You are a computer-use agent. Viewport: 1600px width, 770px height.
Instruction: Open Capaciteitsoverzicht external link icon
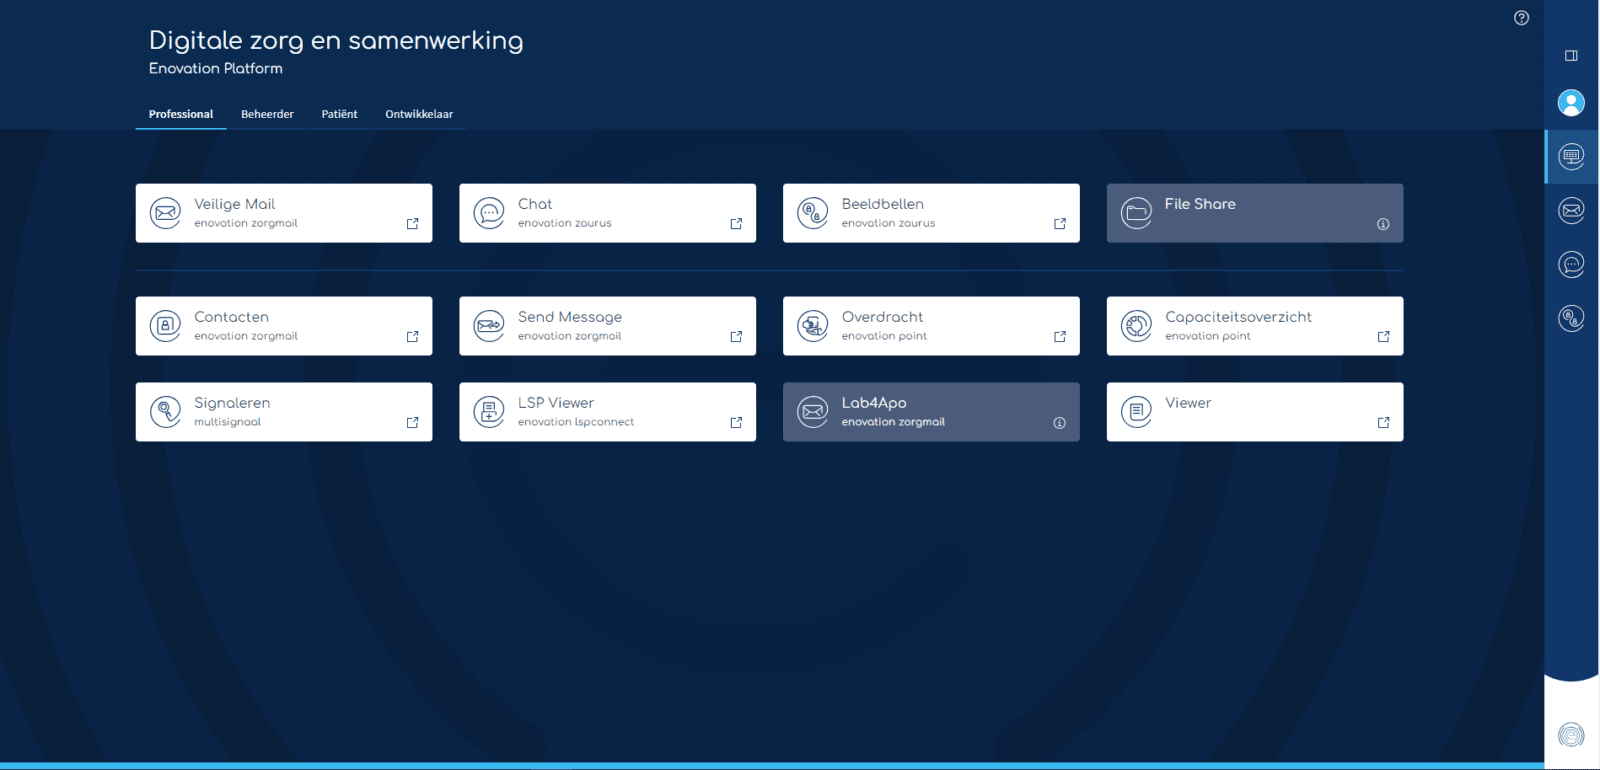tap(1384, 337)
